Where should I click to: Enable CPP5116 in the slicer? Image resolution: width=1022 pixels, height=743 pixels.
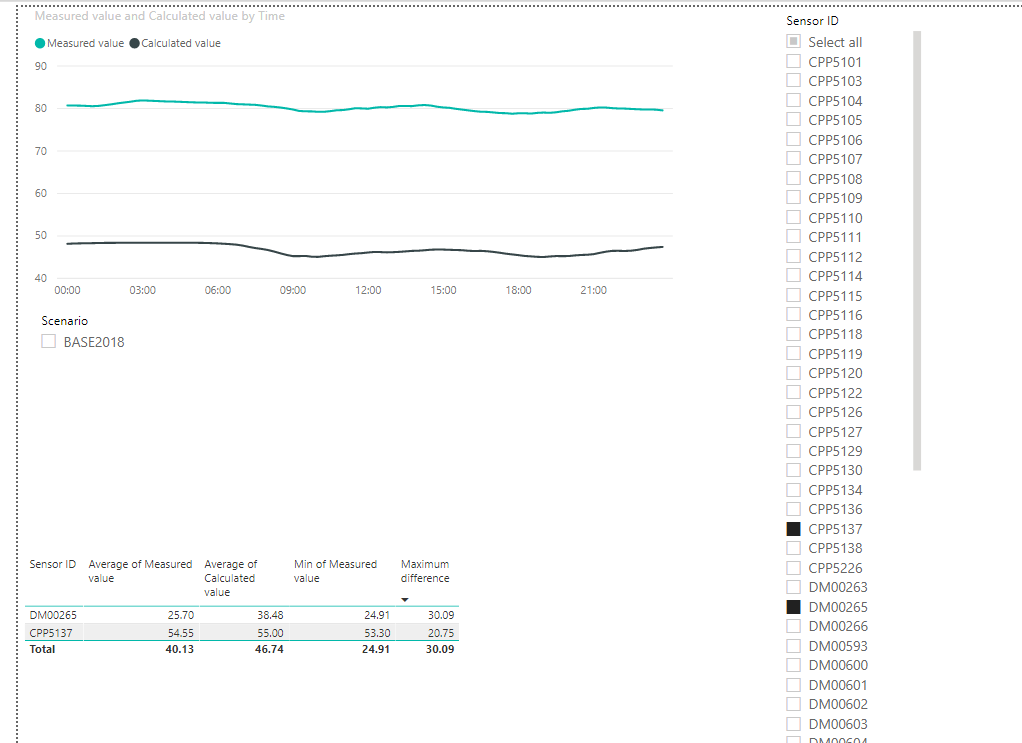point(793,314)
